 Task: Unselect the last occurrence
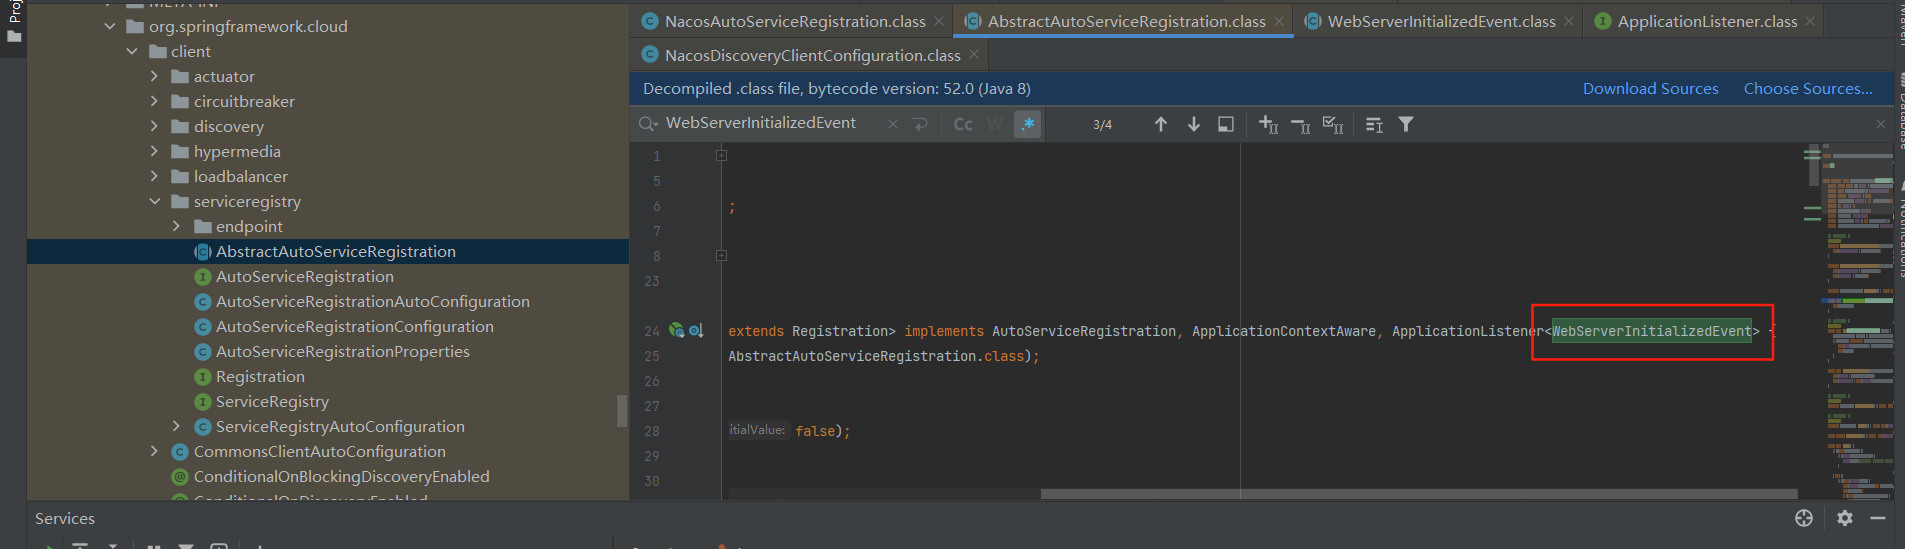[x=1300, y=124]
